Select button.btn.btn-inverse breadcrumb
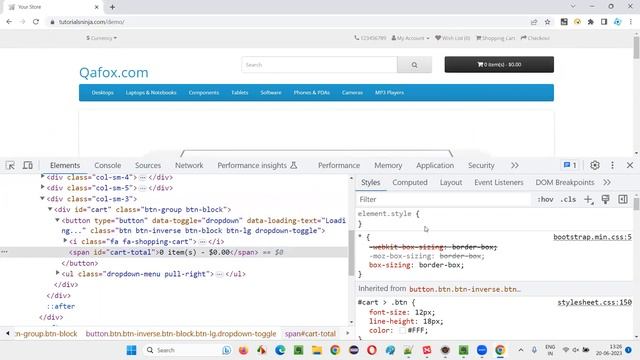 click(181, 333)
